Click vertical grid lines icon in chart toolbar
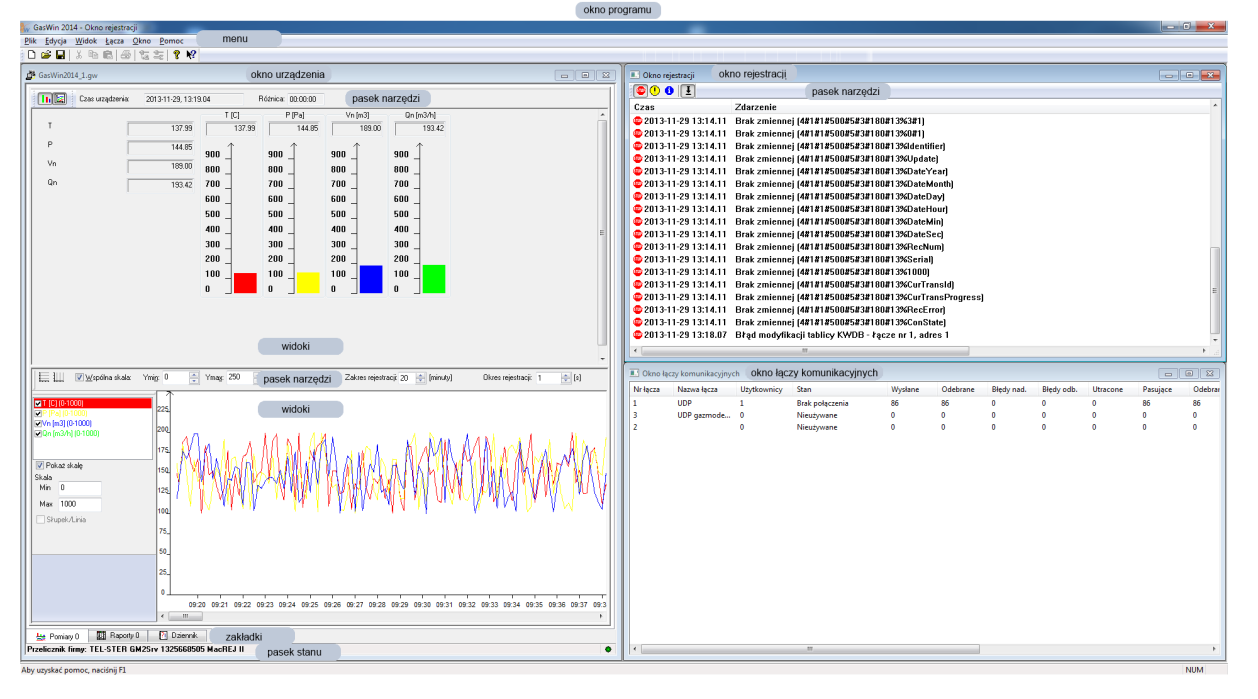 point(59,377)
